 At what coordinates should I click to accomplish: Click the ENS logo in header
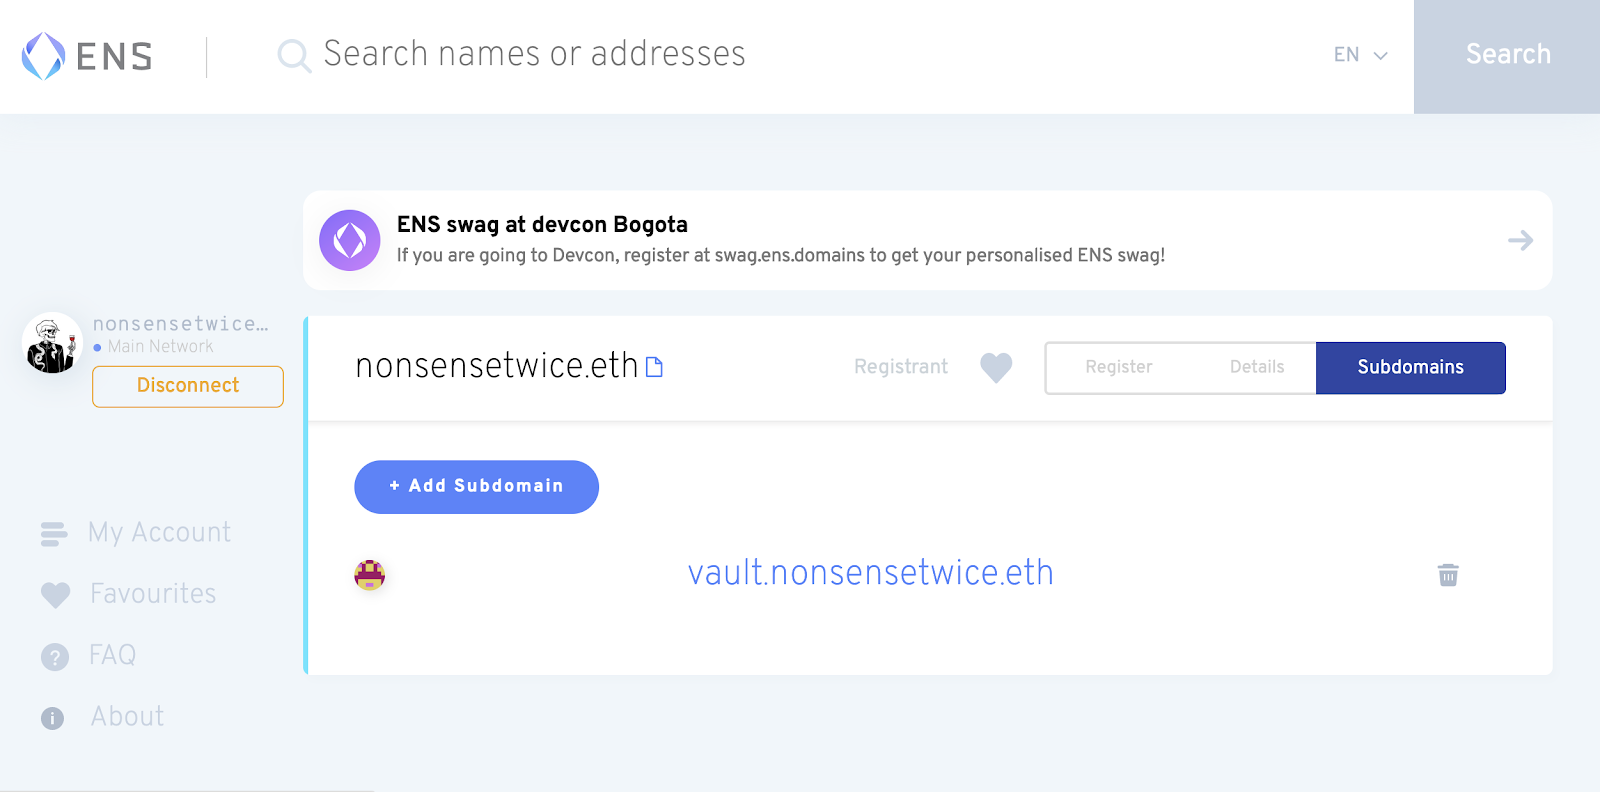pyautogui.click(x=87, y=56)
